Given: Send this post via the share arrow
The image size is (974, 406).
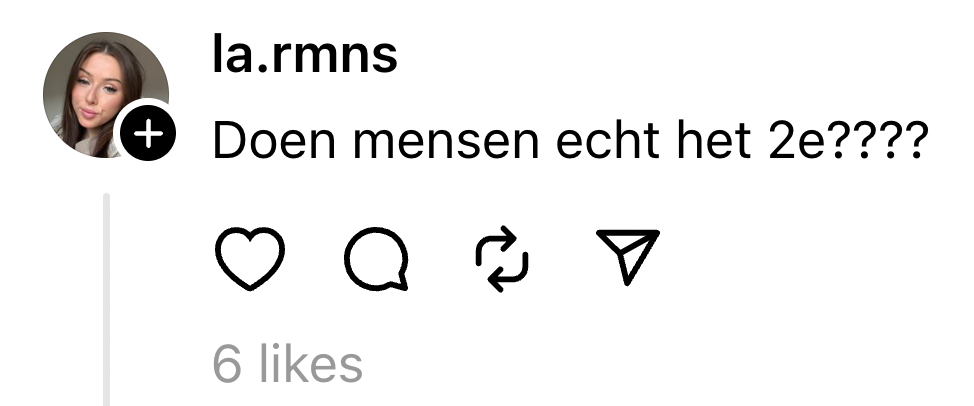Looking at the screenshot, I should pyautogui.click(x=628, y=257).
